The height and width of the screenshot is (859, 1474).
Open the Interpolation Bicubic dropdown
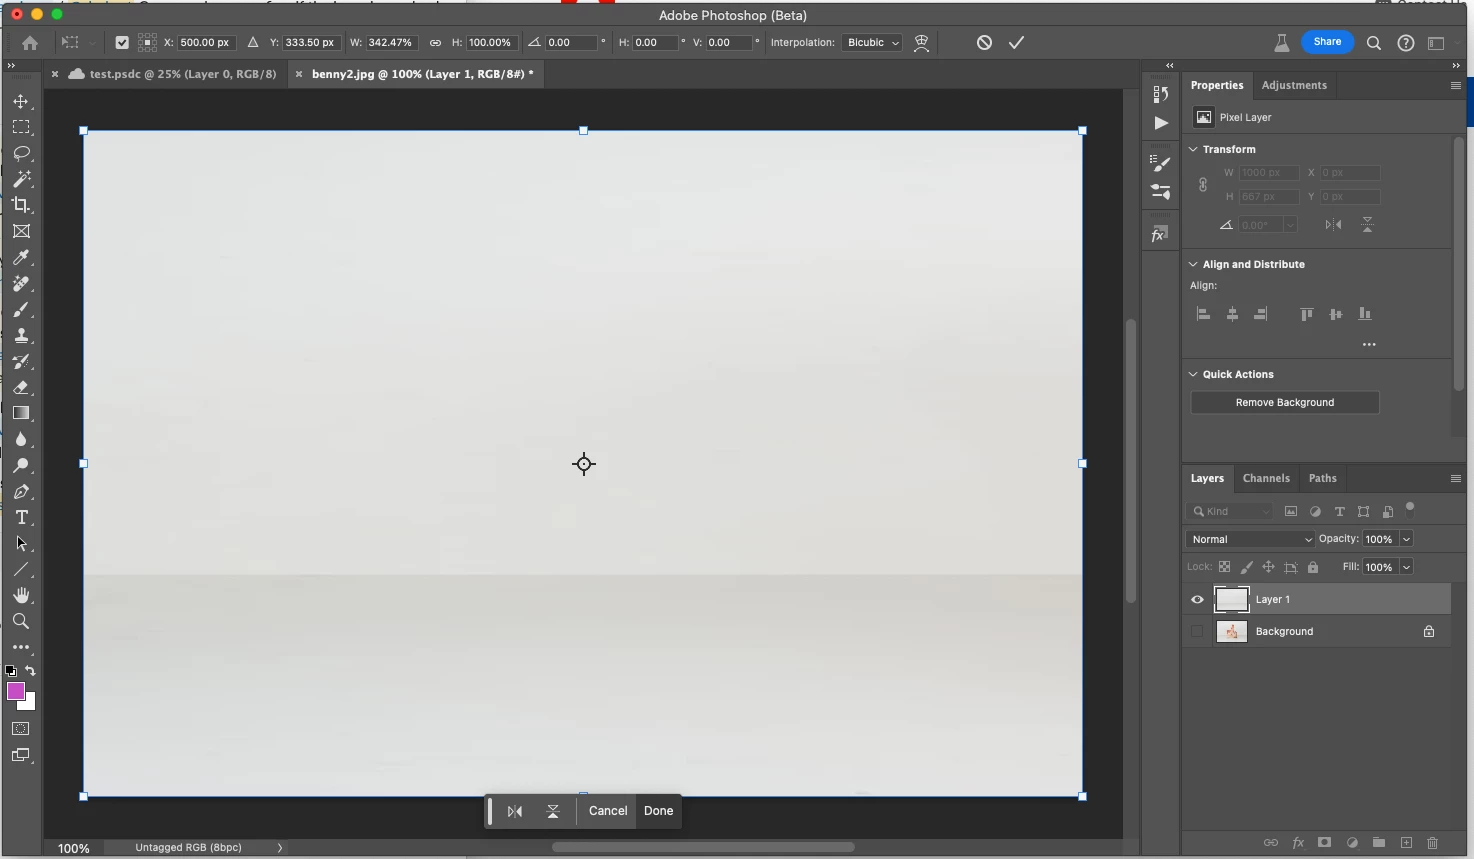pyautogui.click(x=873, y=43)
